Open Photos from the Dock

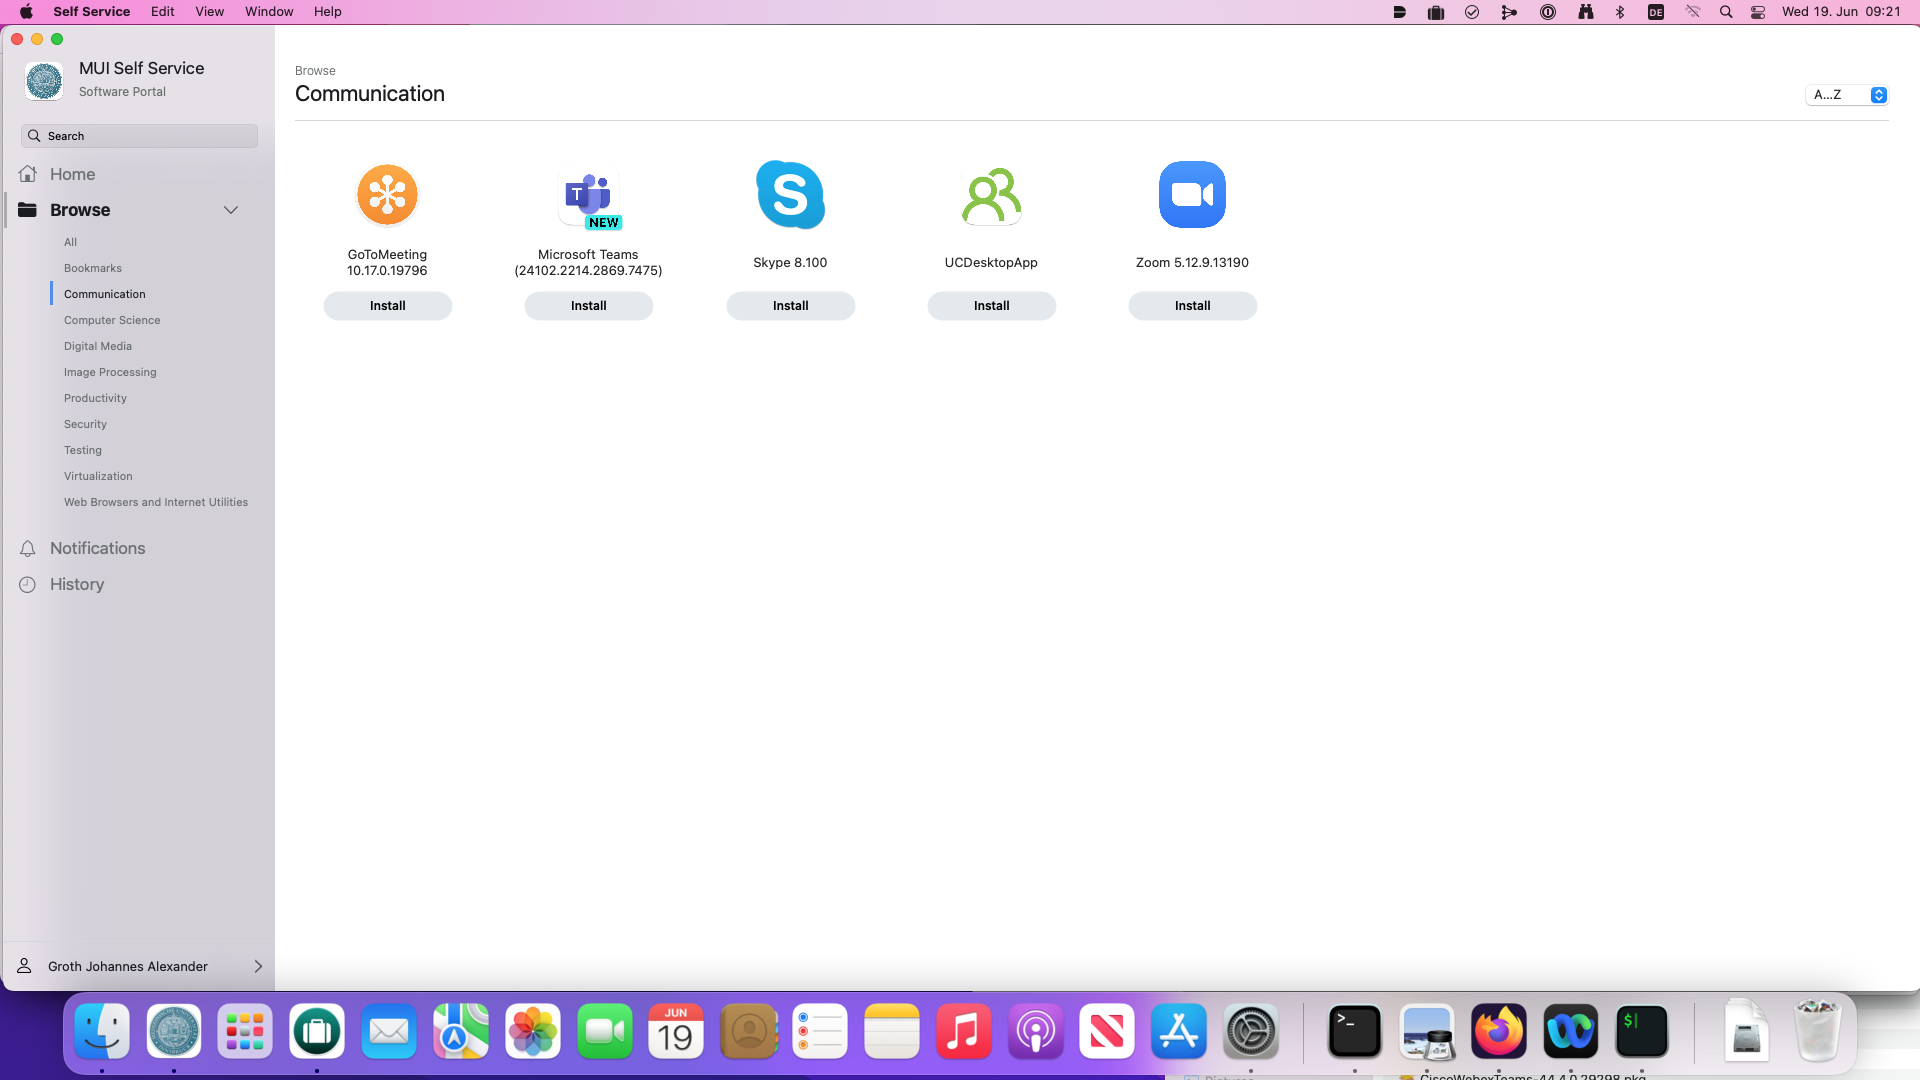click(x=533, y=1031)
